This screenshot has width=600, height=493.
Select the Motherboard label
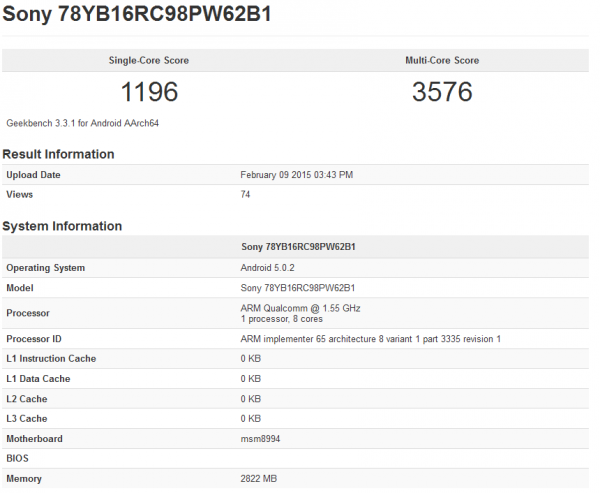(x=34, y=439)
